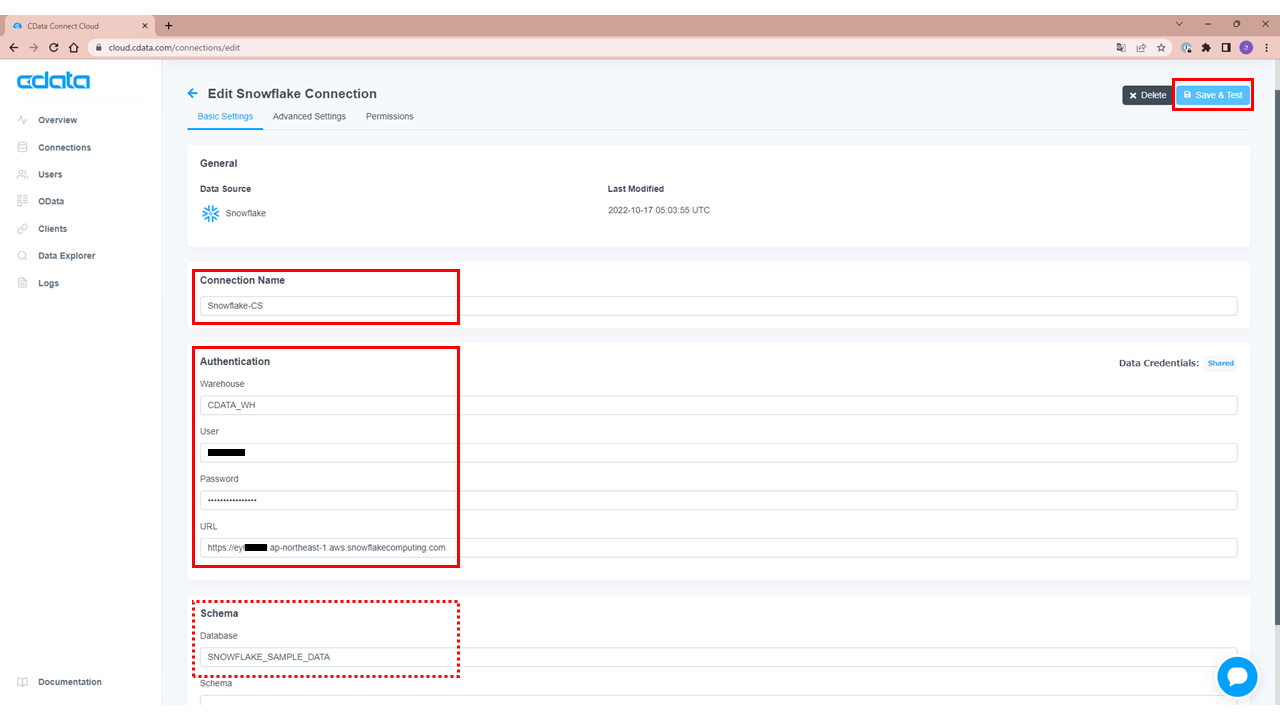Click the Save & Test button
This screenshot has height=720, width=1280.
click(1213, 95)
